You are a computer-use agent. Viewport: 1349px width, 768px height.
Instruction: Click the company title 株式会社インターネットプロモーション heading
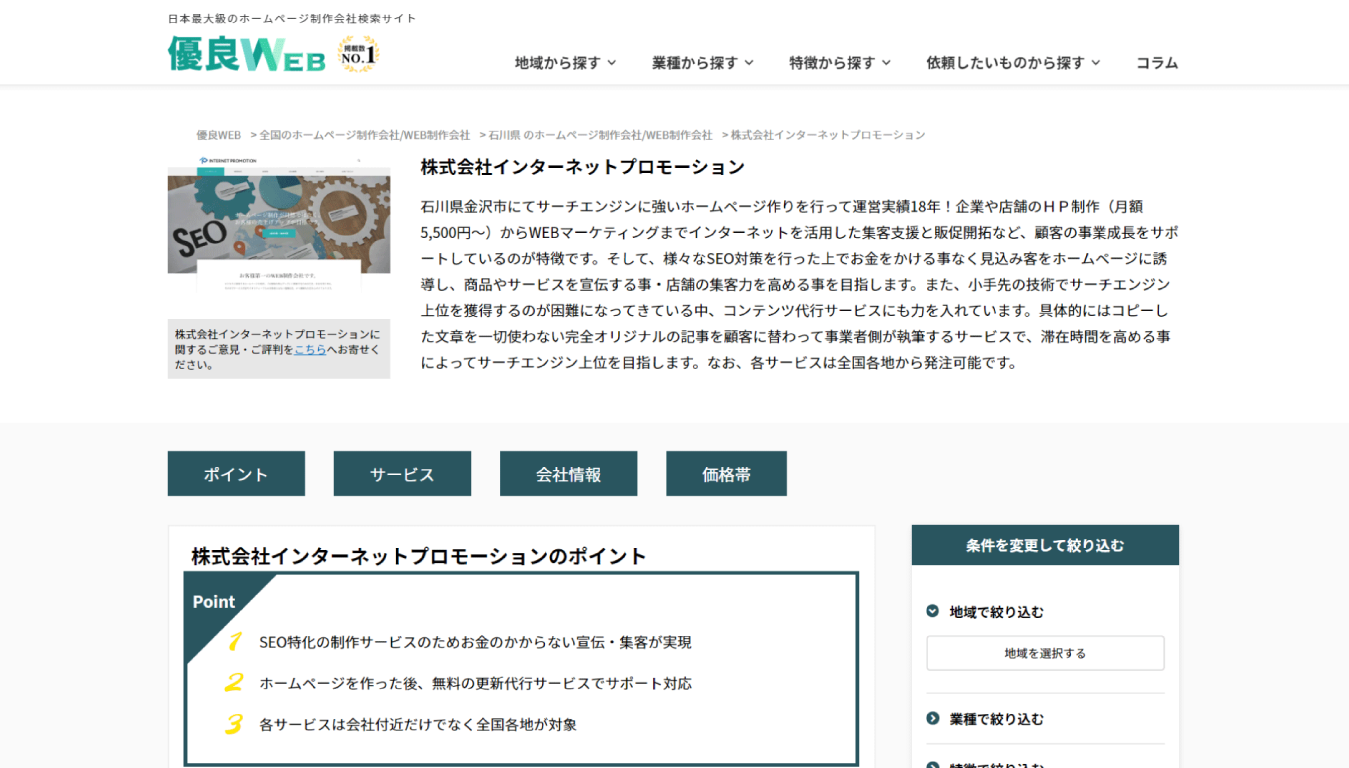pyautogui.click(x=582, y=167)
